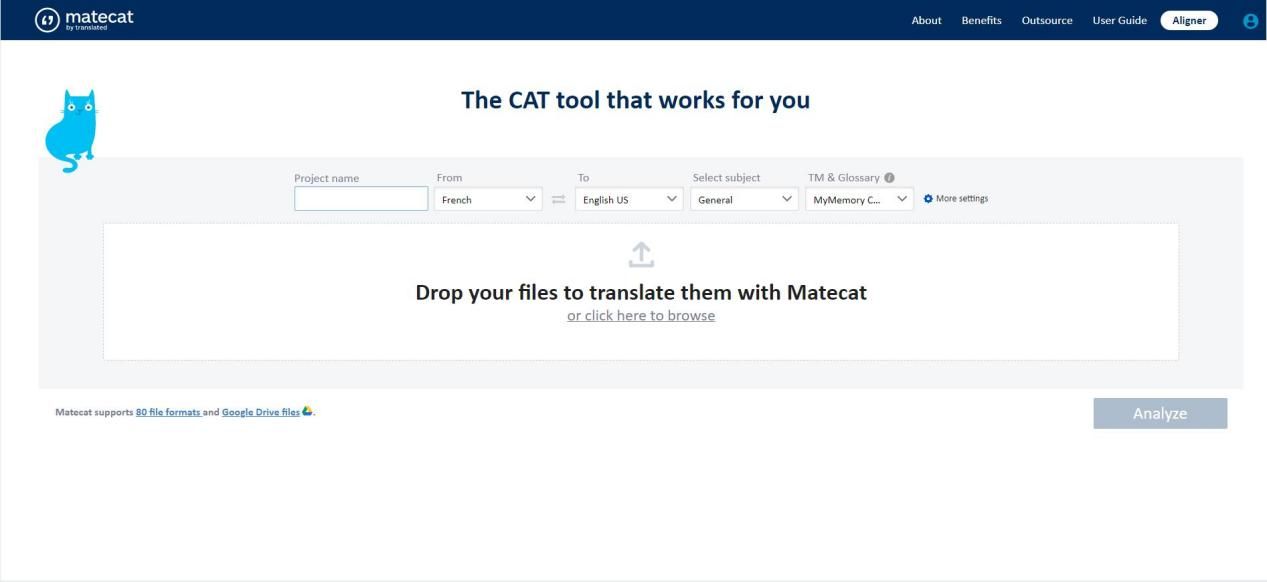Screen dimensions: 1267x582
Task: Click the 'Project name' label
Action: tap(326, 178)
